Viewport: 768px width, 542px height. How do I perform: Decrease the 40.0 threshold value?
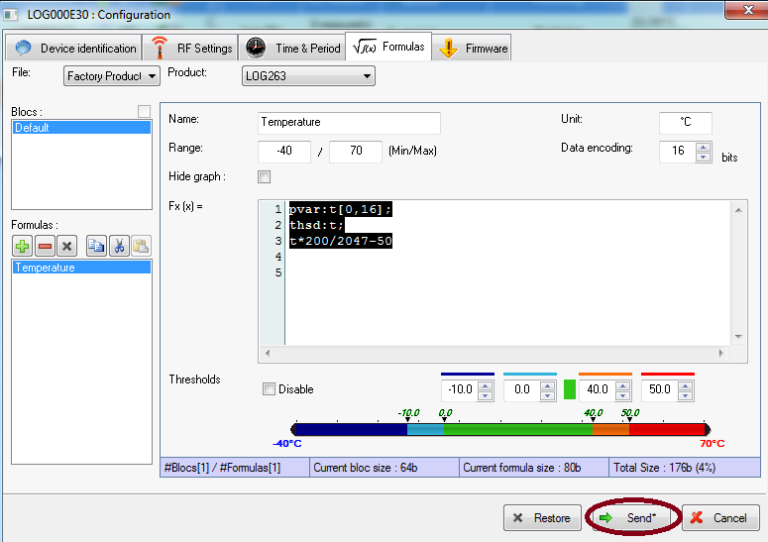(x=623, y=395)
